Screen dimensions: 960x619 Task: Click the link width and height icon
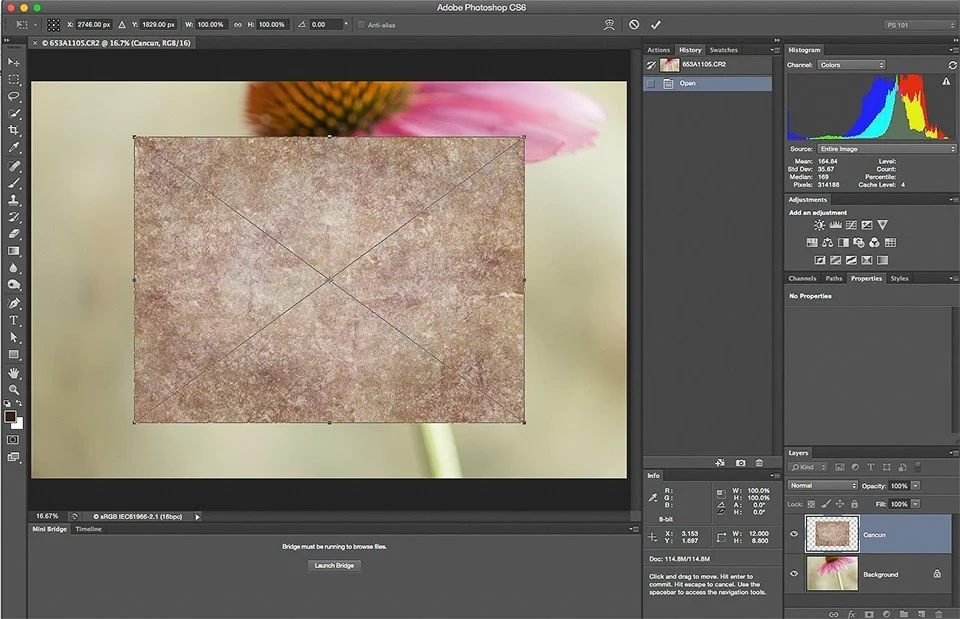(238, 24)
